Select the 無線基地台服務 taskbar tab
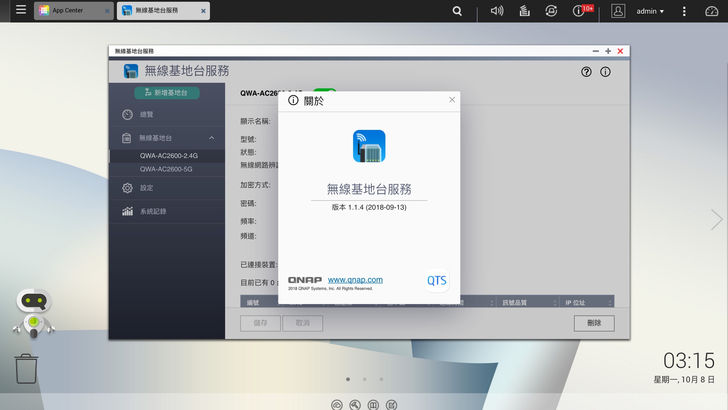The image size is (728, 410). click(x=163, y=11)
